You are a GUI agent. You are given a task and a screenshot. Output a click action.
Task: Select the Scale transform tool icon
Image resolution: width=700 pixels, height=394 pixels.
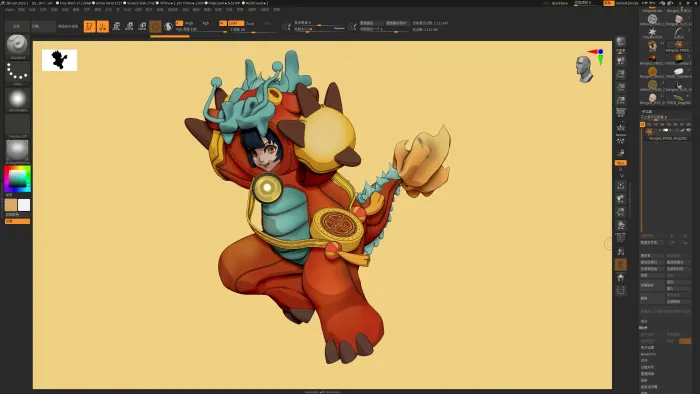click(x=129, y=26)
